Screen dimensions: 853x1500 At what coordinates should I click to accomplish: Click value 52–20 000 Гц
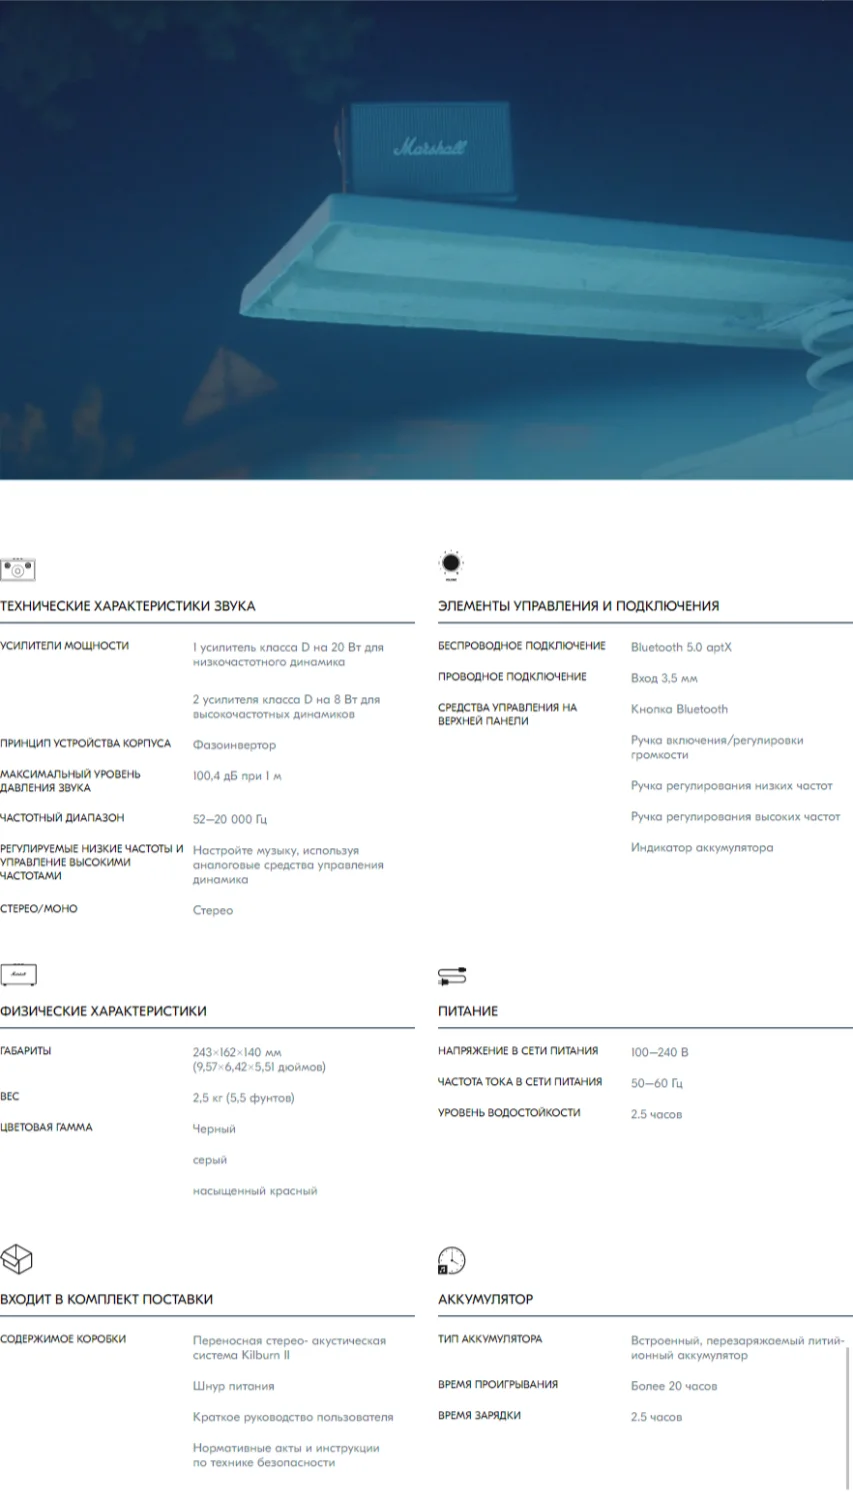pos(230,819)
